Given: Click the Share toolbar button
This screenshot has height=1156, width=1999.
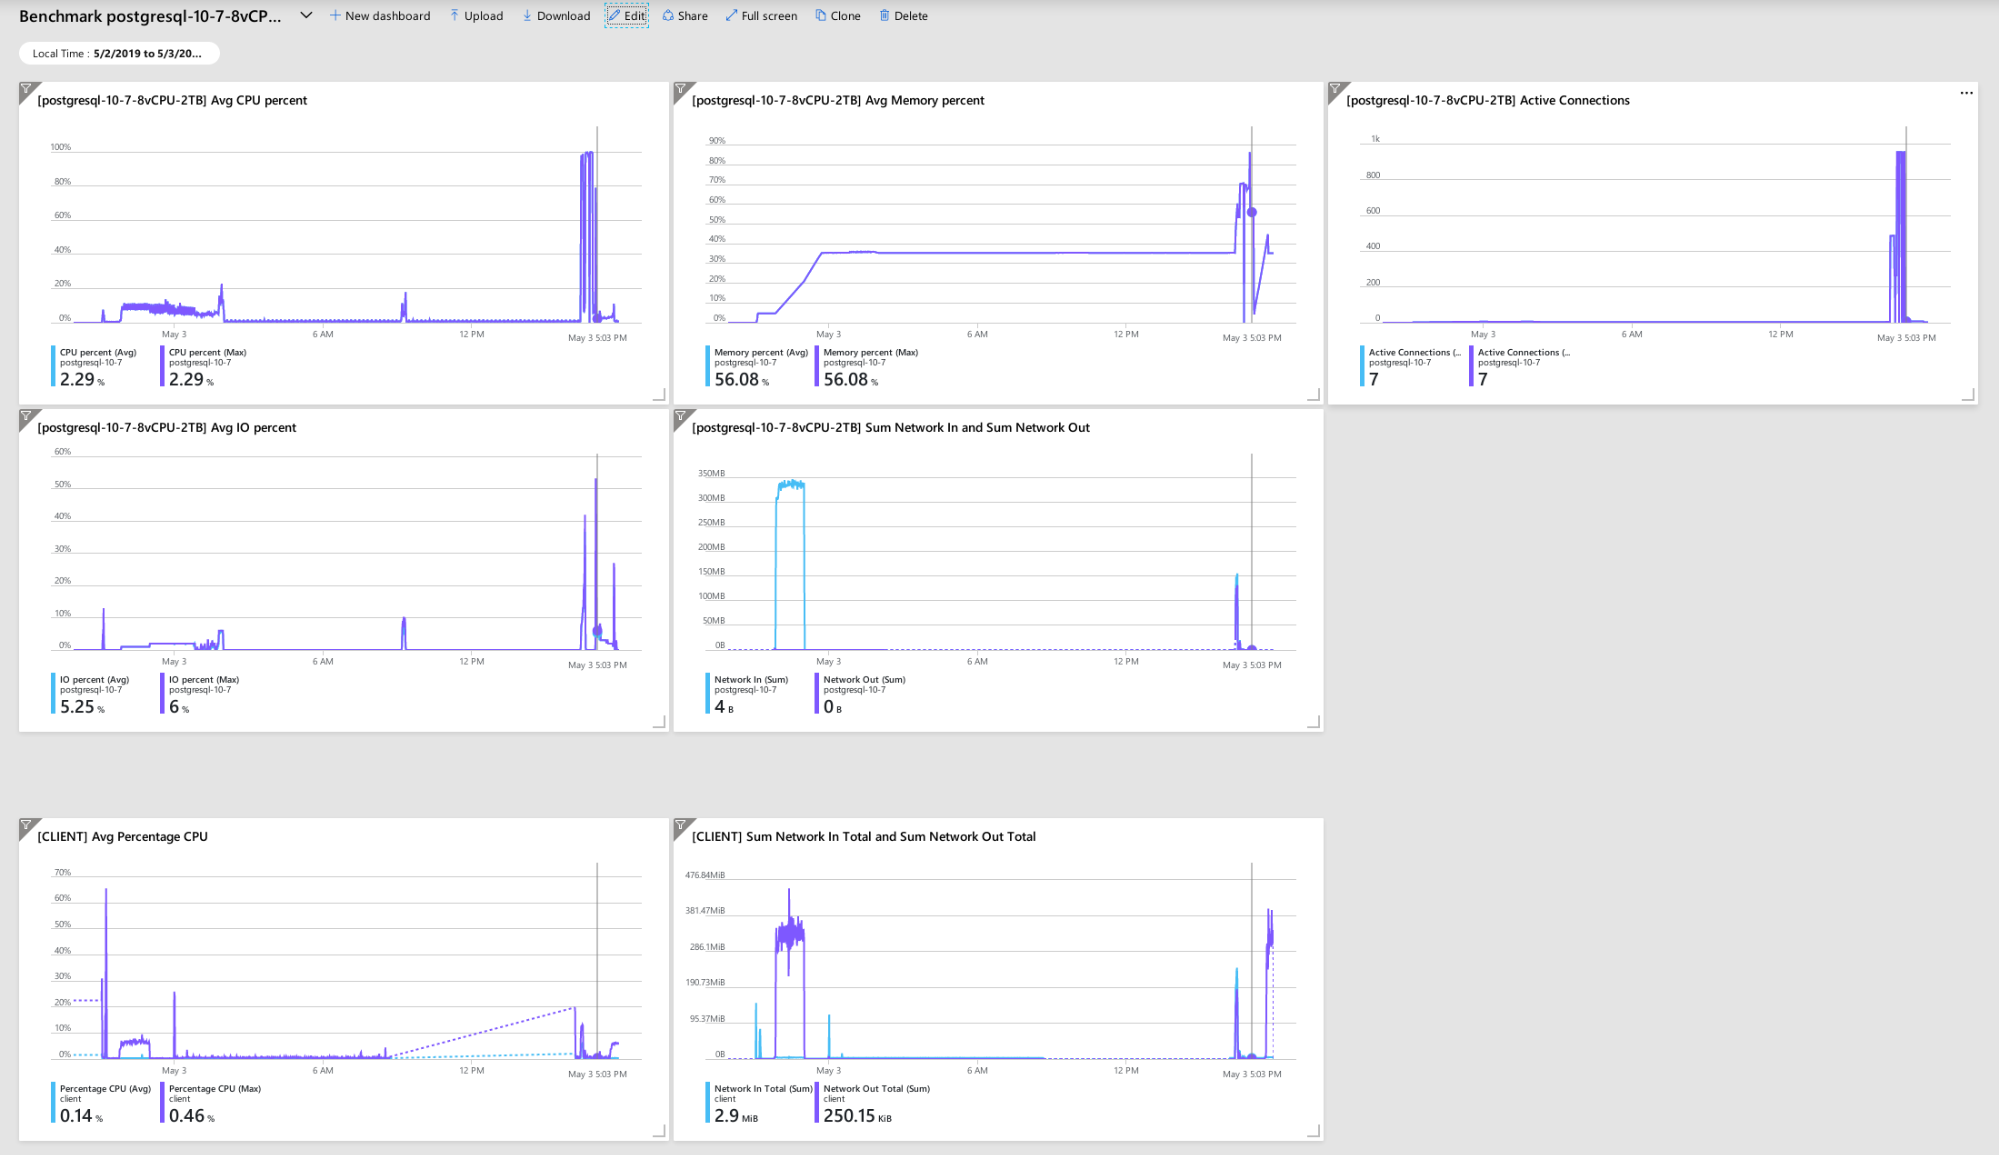Looking at the screenshot, I should pos(685,16).
